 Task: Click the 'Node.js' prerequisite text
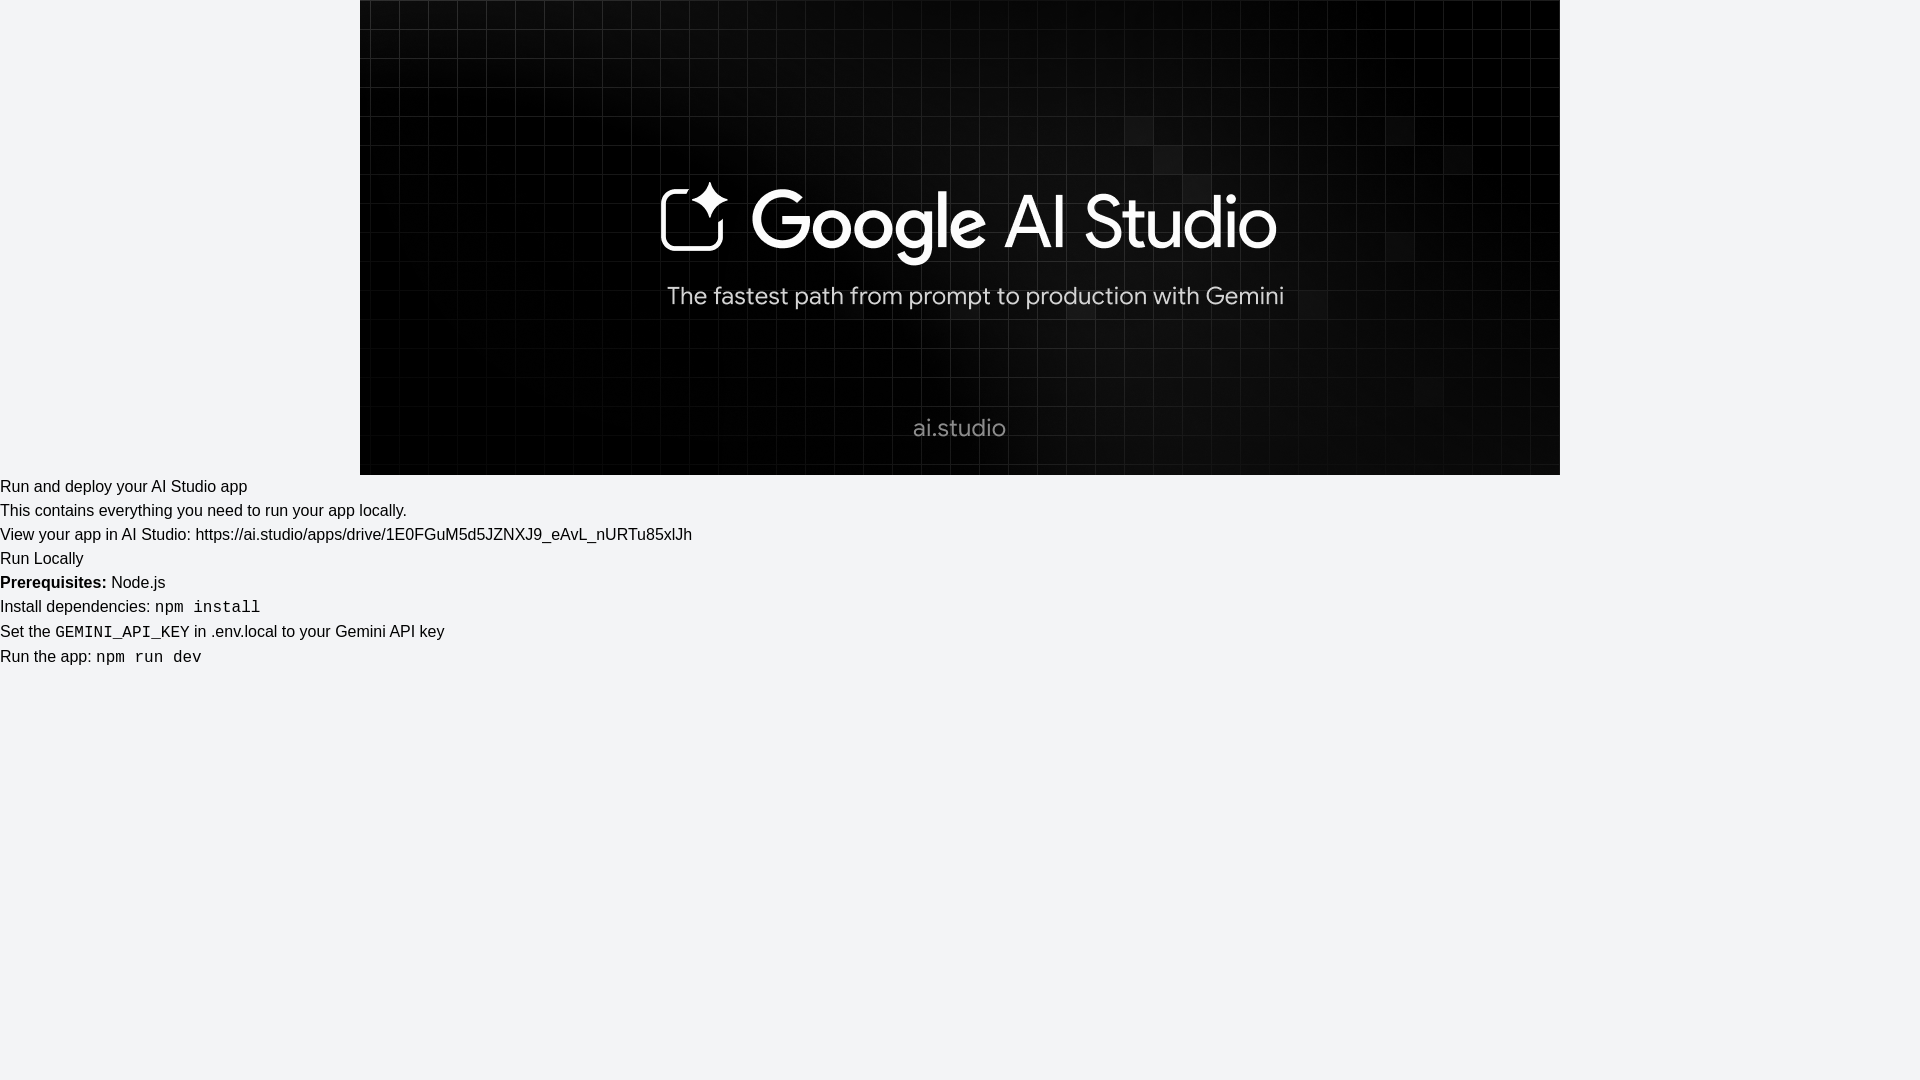pos(138,583)
